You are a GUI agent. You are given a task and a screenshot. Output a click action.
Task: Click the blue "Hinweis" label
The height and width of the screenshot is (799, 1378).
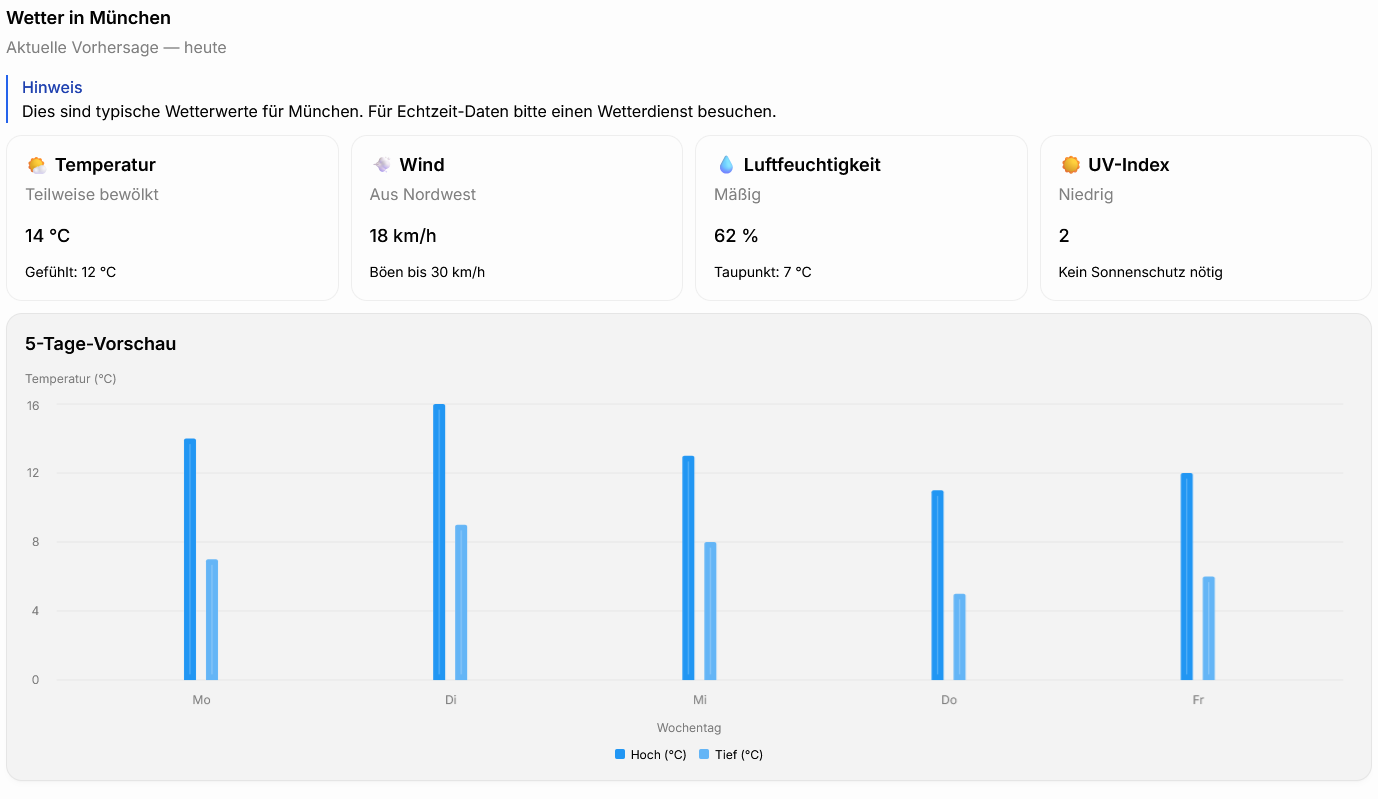(52, 88)
